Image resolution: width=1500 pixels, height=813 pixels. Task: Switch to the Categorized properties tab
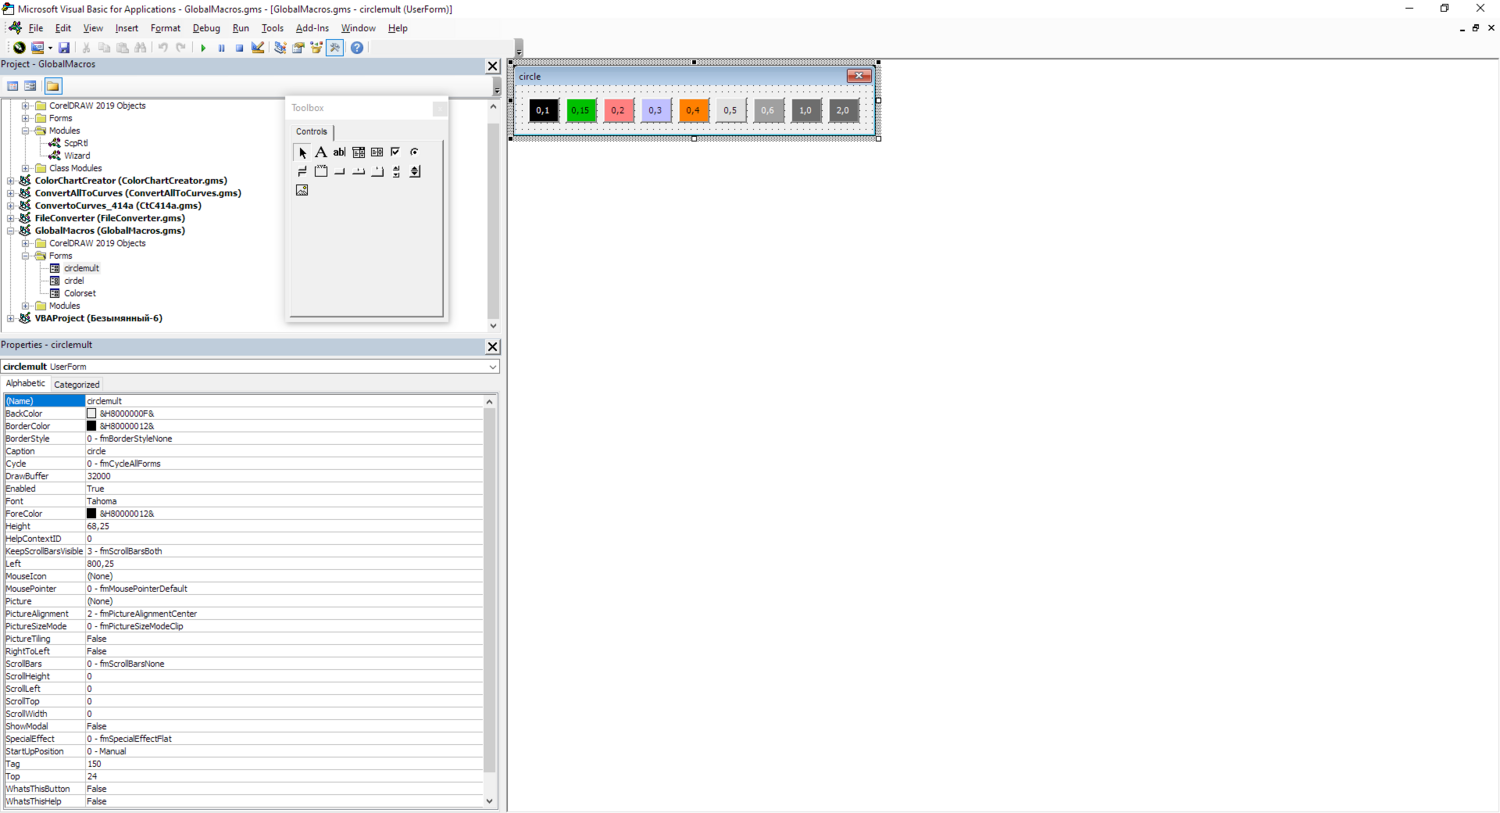(77, 384)
